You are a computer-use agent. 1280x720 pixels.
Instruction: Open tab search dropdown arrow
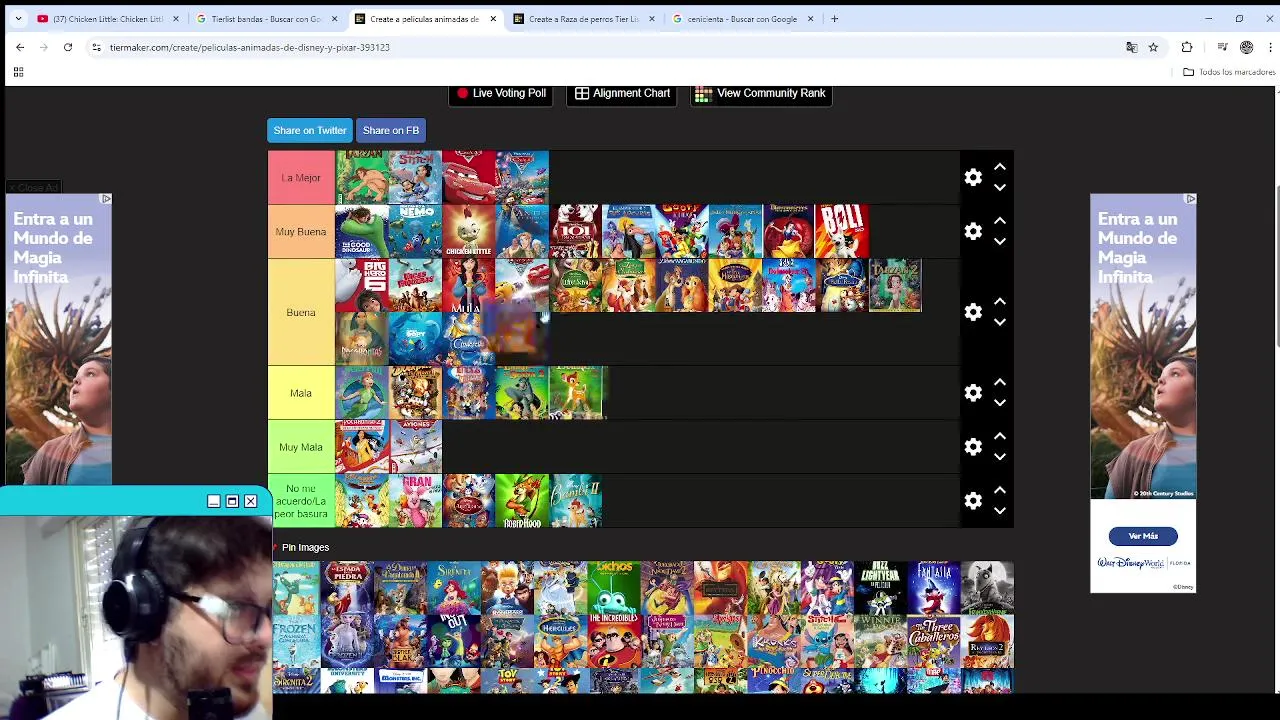pos(18,18)
